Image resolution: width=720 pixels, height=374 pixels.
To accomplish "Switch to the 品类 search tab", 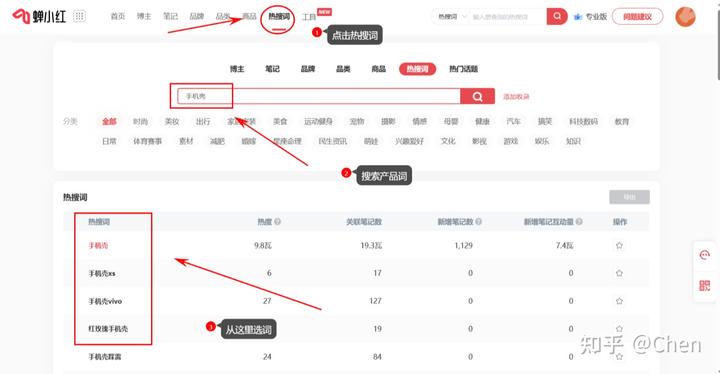I will tap(343, 69).
